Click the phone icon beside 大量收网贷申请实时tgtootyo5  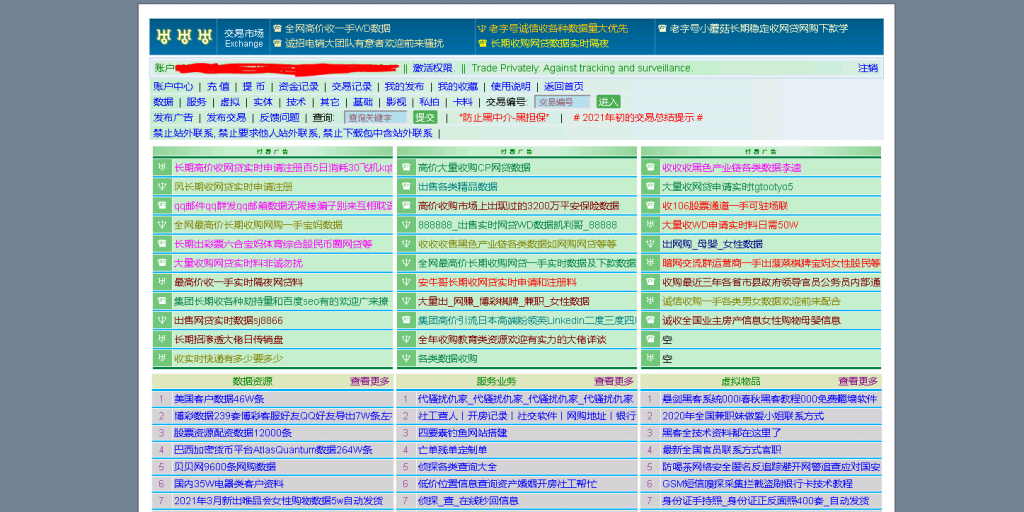click(x=650, y=187)
